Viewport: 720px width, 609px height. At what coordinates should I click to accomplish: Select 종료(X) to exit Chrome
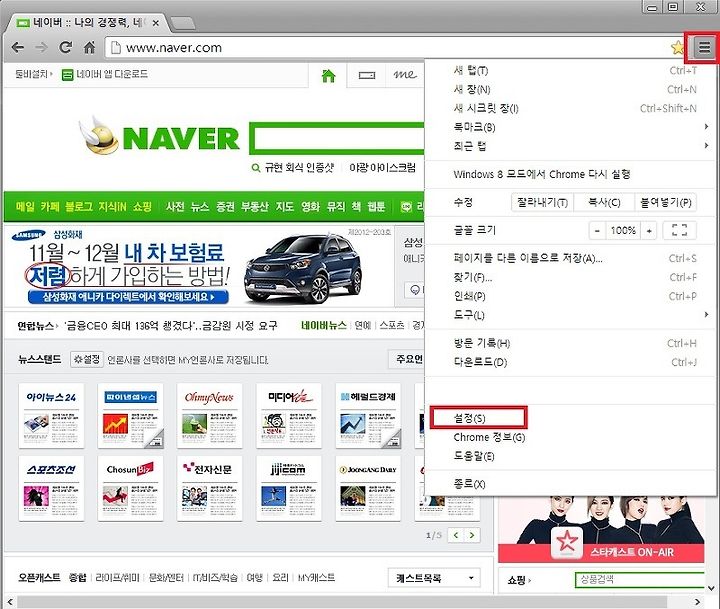coord(569,484)
